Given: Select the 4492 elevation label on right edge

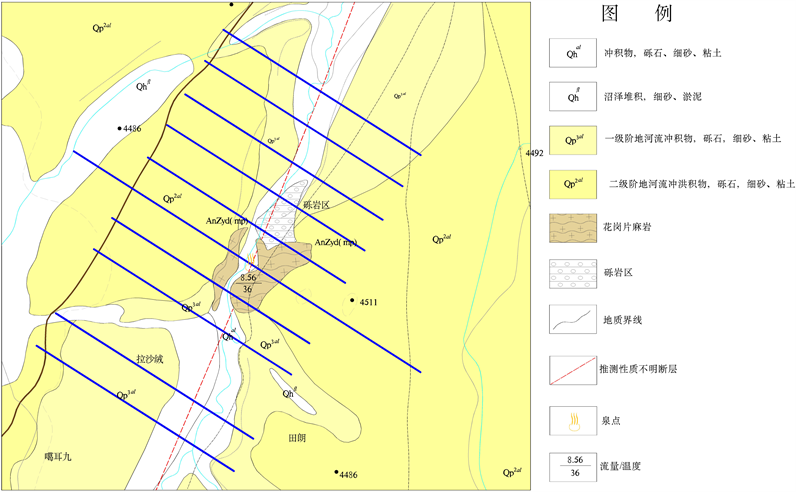Looking at the screenshot, I should pyautogui.click(x=534, y=153).
